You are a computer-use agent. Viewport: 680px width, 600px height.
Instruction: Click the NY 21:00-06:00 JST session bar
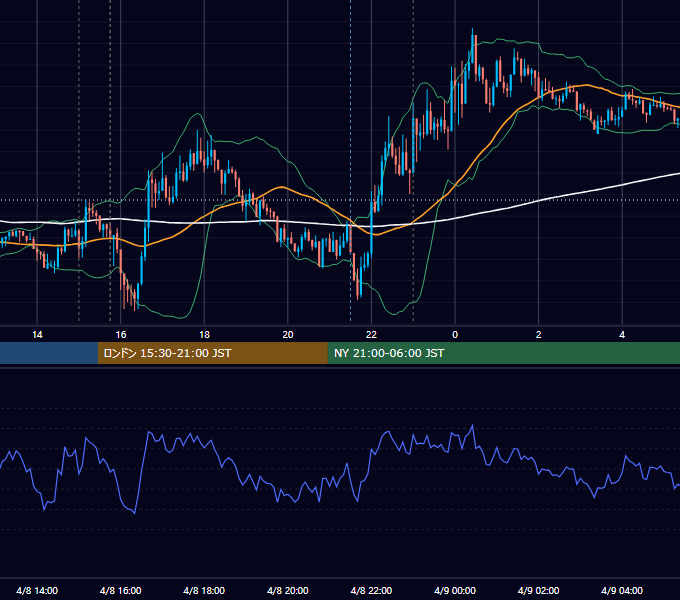pyautogui.click(x=503, y=353)
